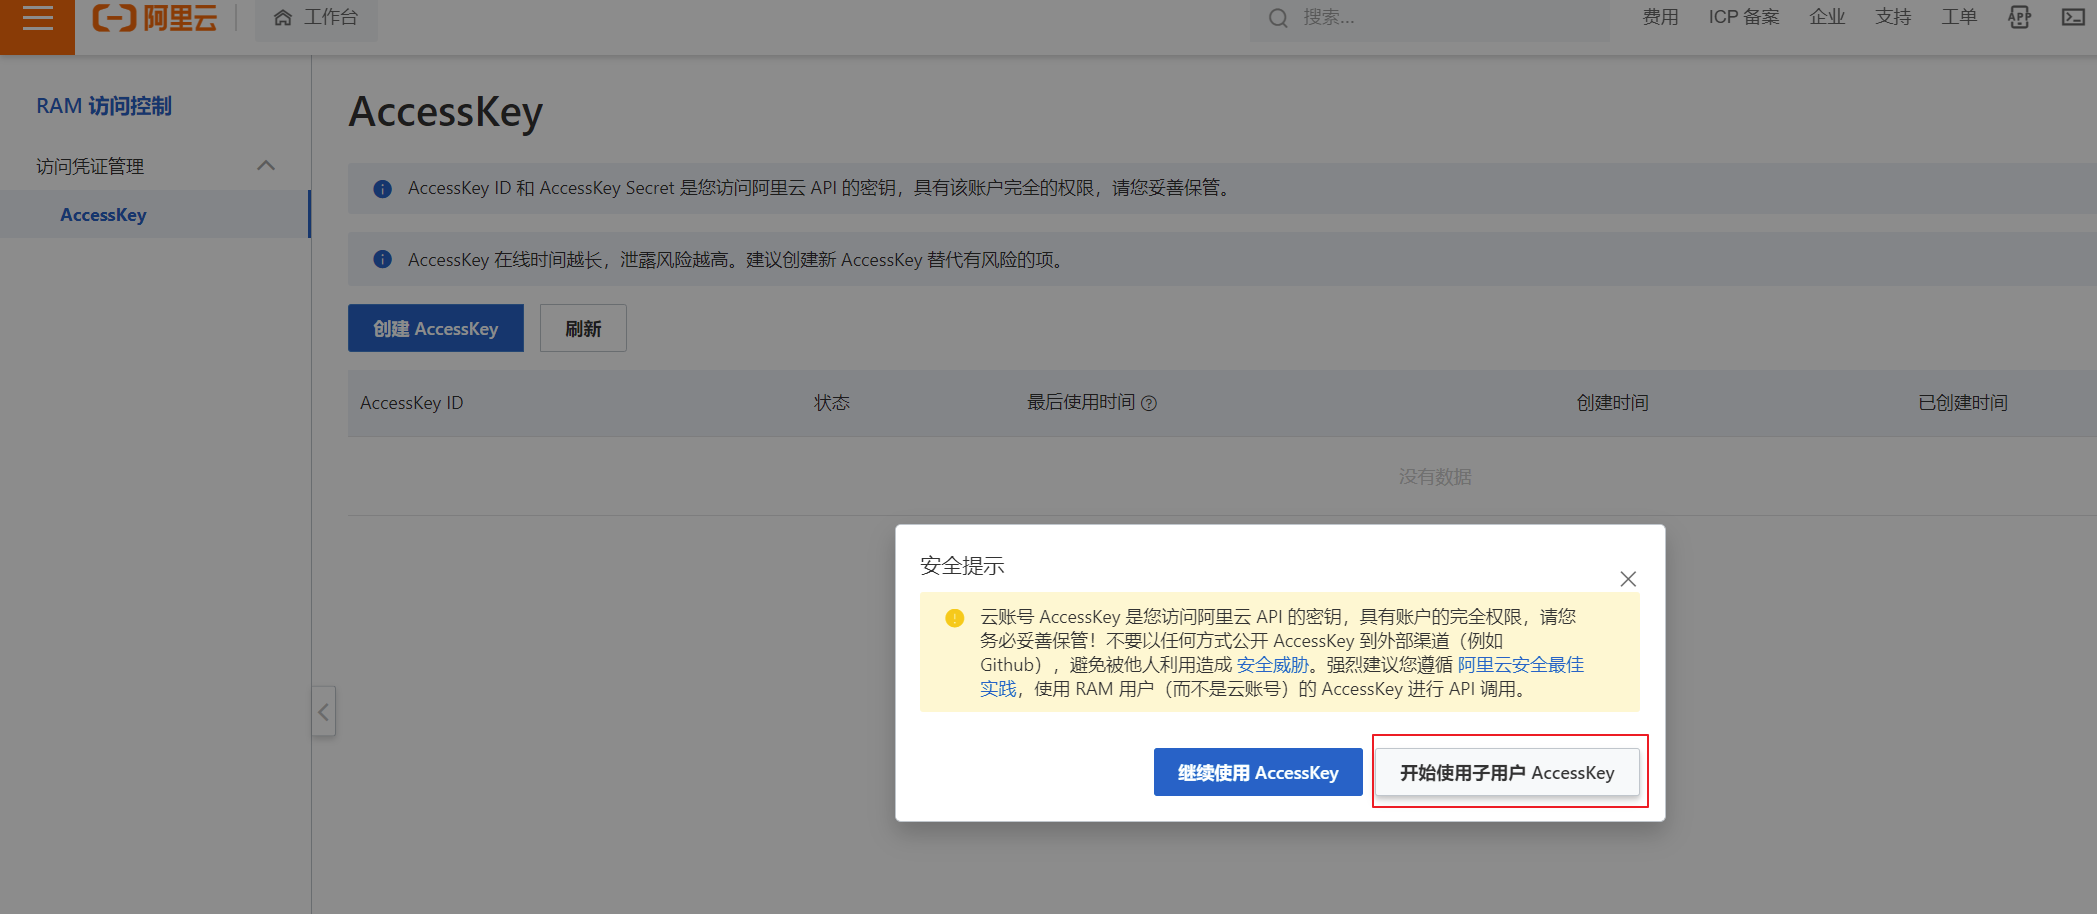The image size is (2097, 914).
Task: Open the 工作台 workbench home
Action: pos(316,18)
